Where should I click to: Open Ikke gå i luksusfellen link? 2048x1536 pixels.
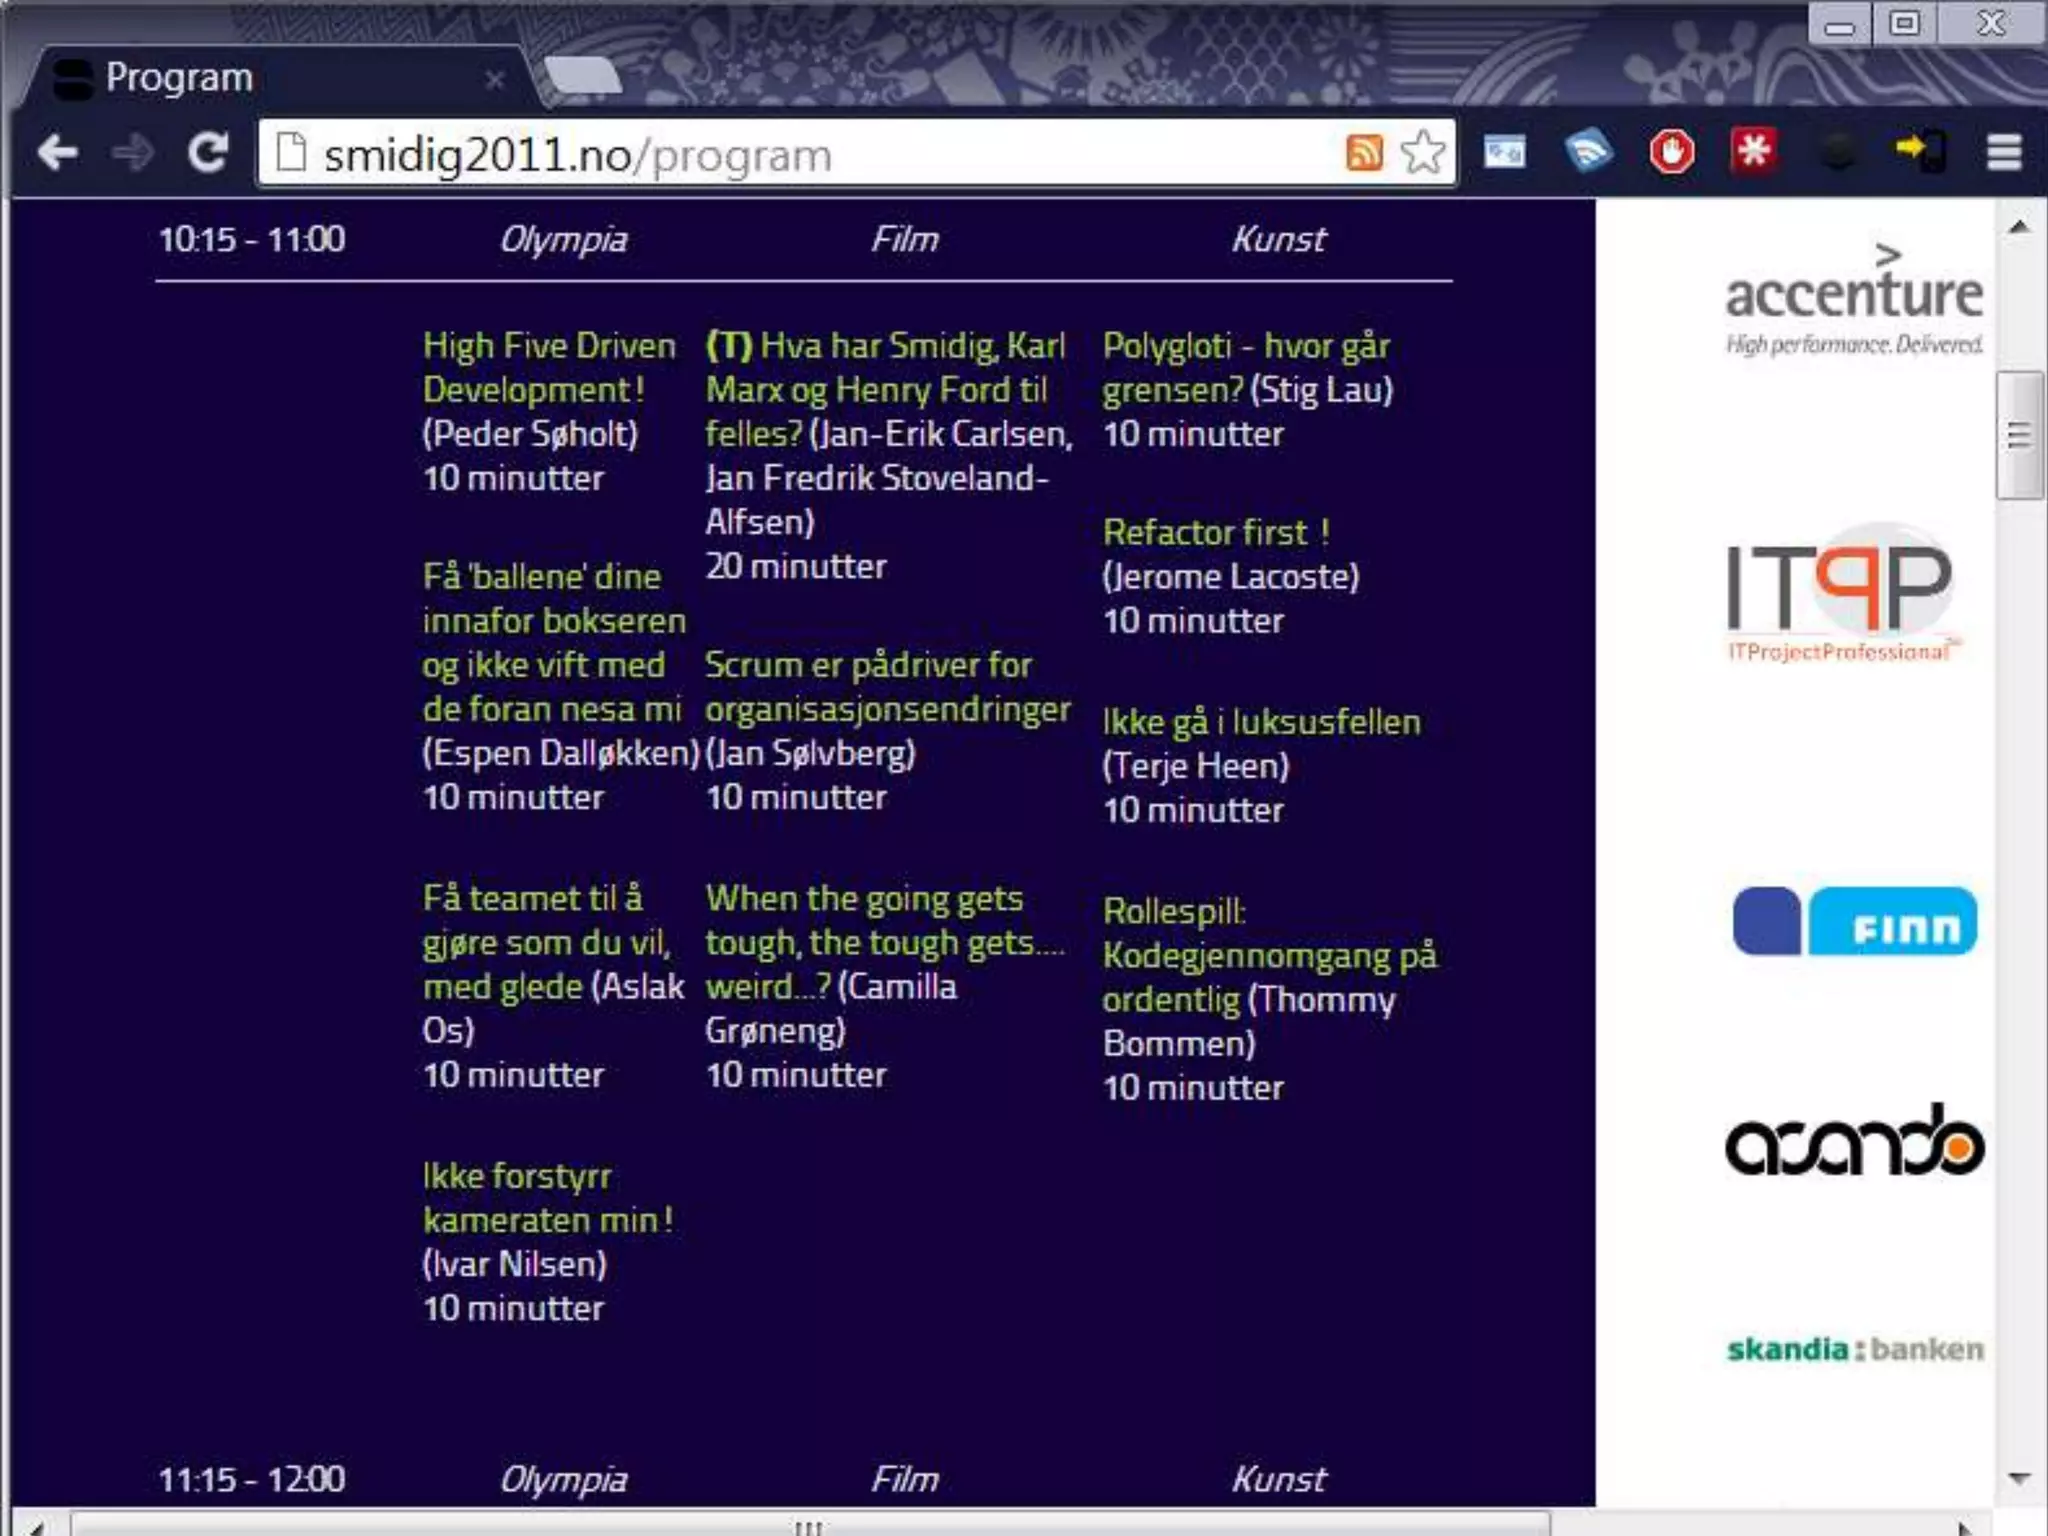(x=1261, y=722)
